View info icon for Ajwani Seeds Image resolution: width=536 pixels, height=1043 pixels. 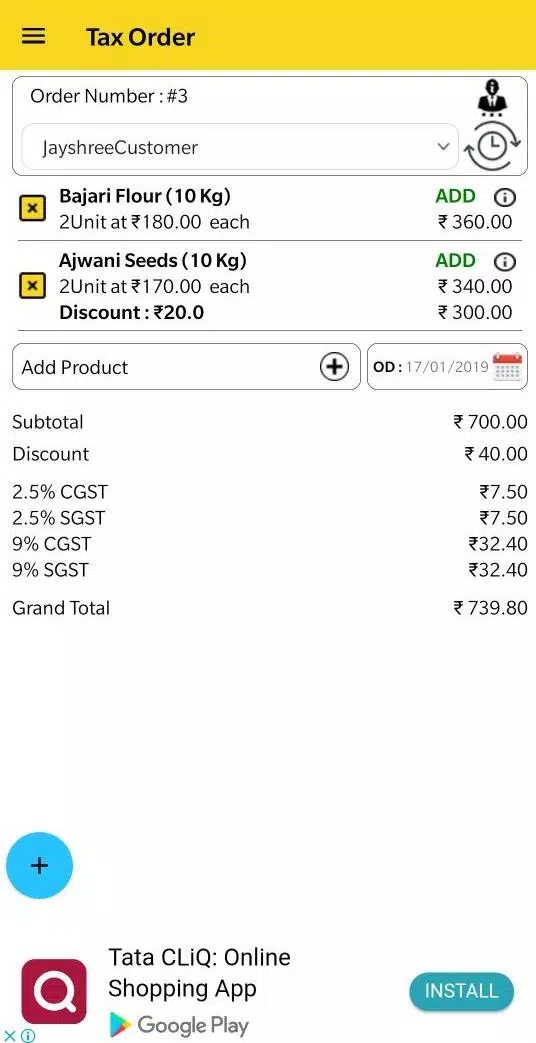click(x=505, y=262)
